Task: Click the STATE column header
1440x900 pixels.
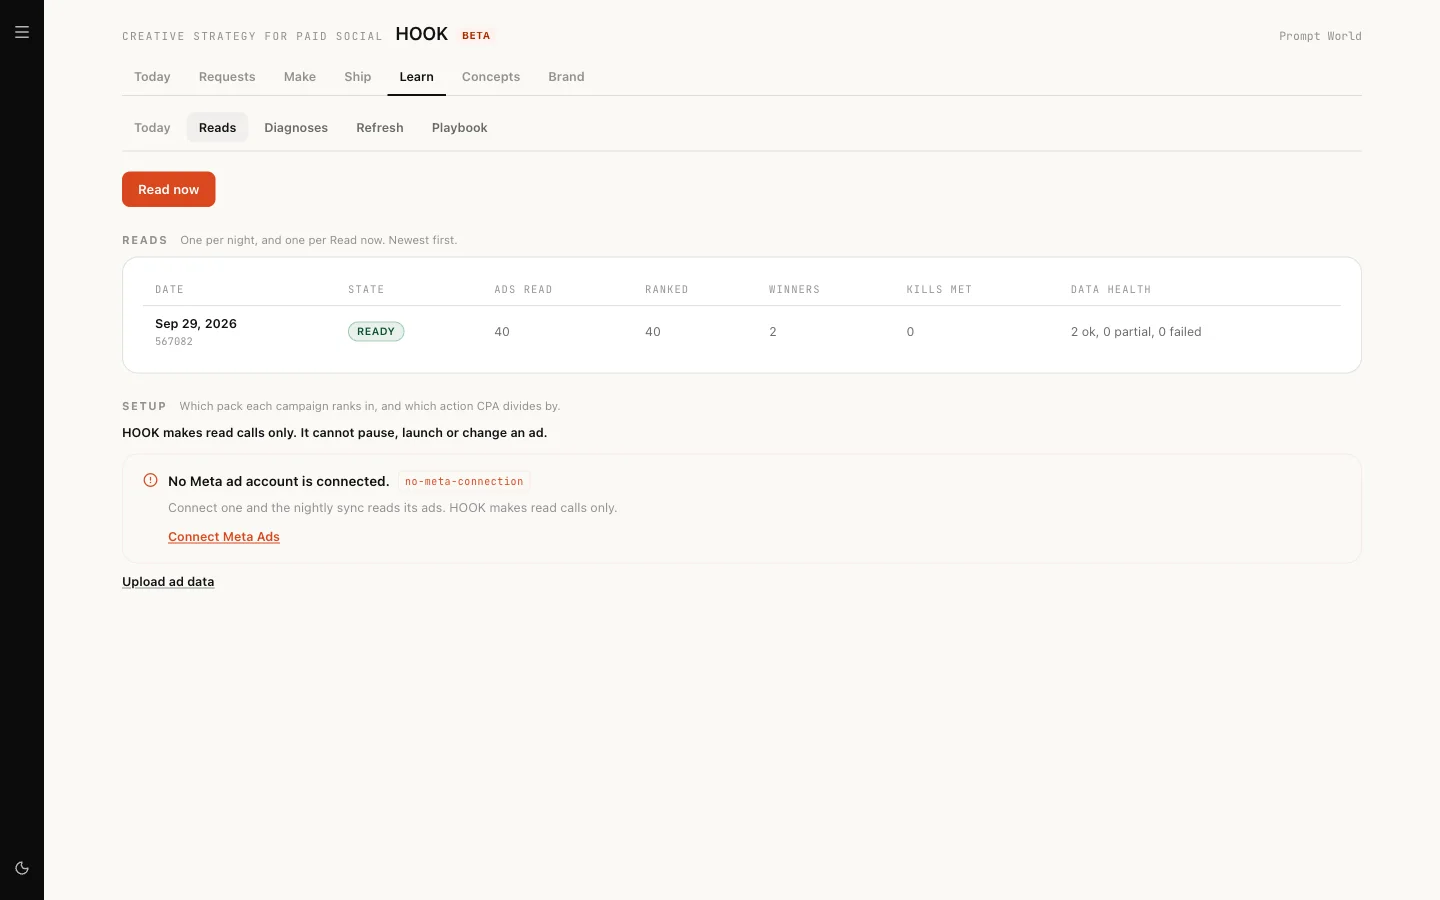Action: [366, 290]
